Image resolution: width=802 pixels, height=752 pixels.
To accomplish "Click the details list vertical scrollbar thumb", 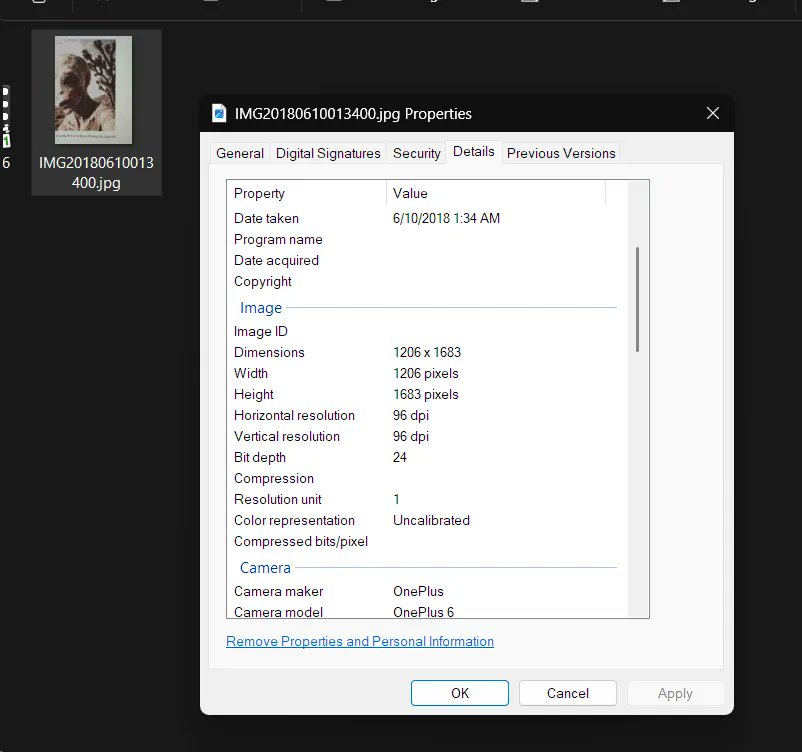I will (x=637, y=299).
